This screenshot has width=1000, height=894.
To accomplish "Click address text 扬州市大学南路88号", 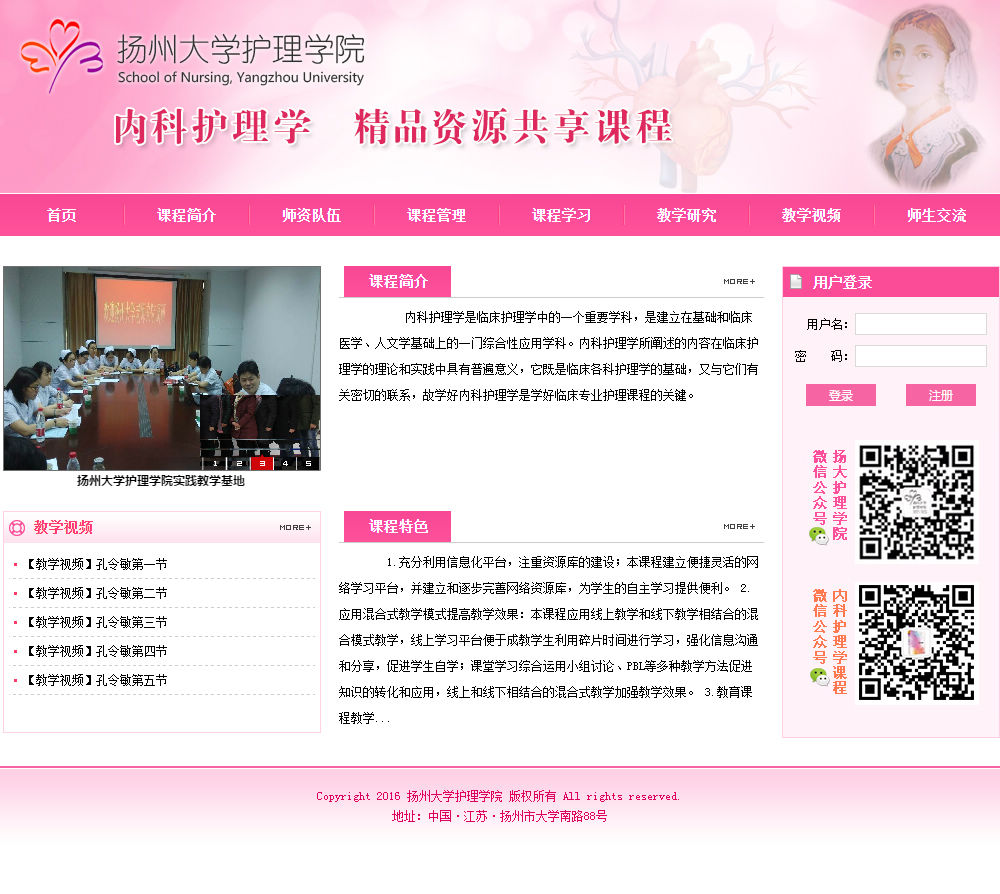I will coord(553,816).
